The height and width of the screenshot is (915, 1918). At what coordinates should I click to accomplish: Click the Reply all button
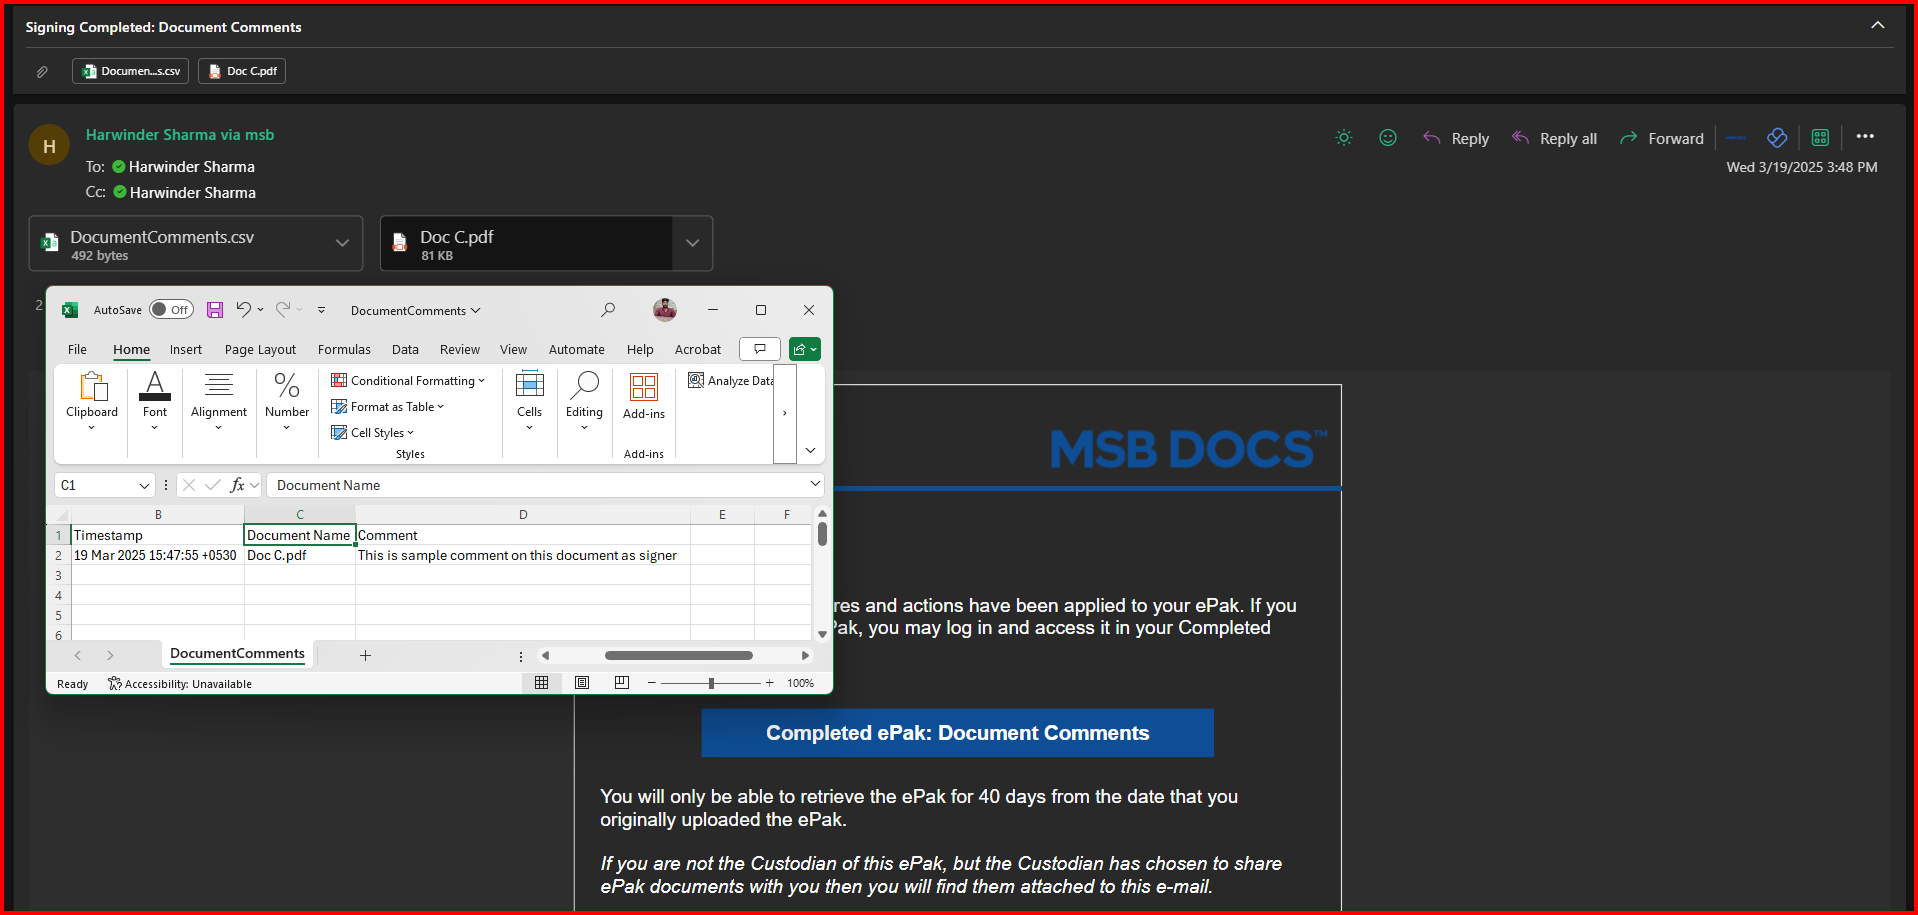point(1555,139)
